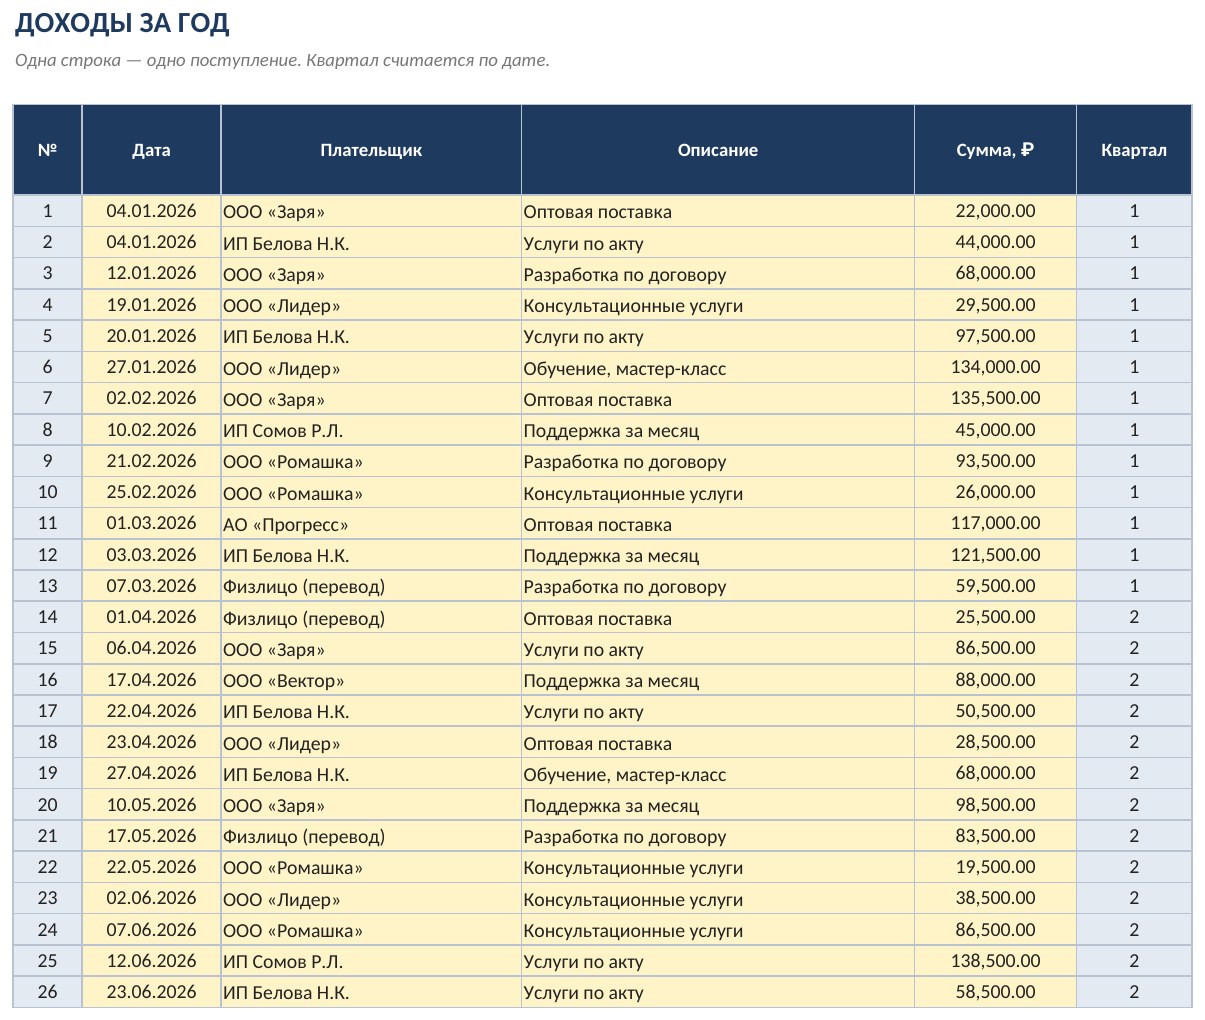The width and height of the screenshot is (1205, 1020).
Task: Select the amount 138,500.00
Action: click(x=996, y=961)
